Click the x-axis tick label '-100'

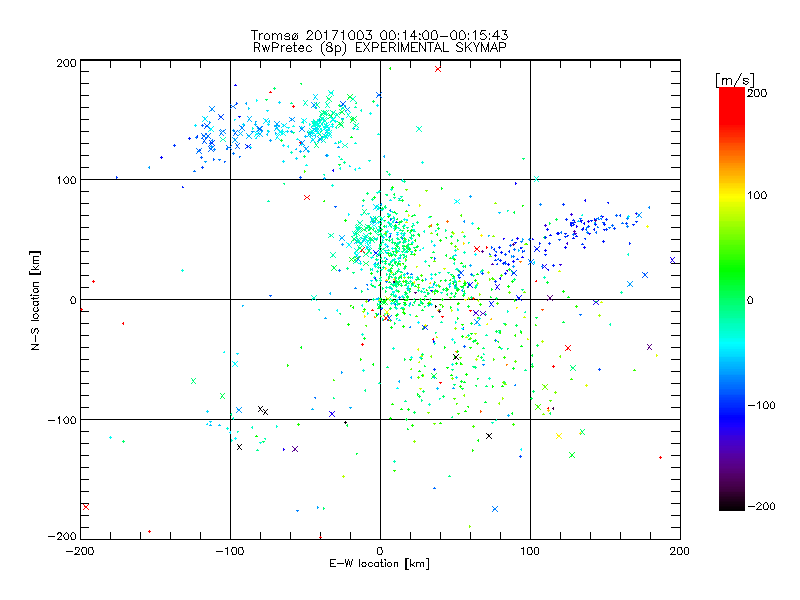pos(230,552)
